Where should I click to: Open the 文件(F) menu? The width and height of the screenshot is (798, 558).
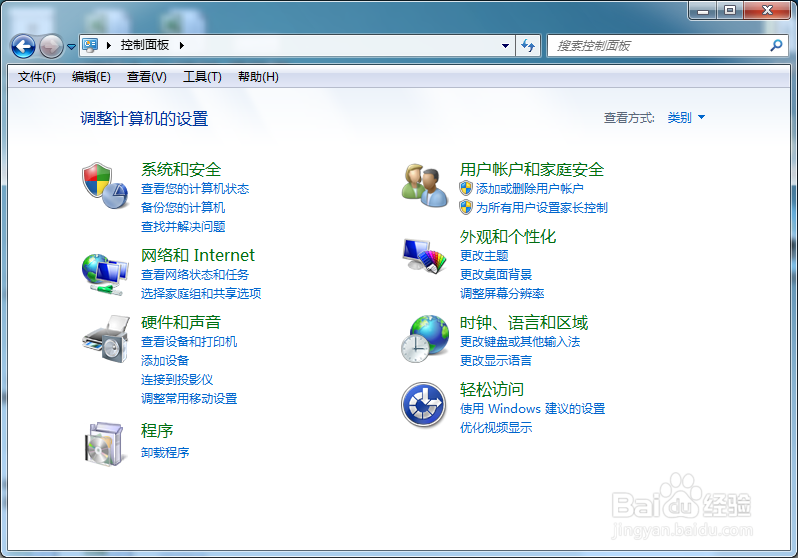(37, 77)
